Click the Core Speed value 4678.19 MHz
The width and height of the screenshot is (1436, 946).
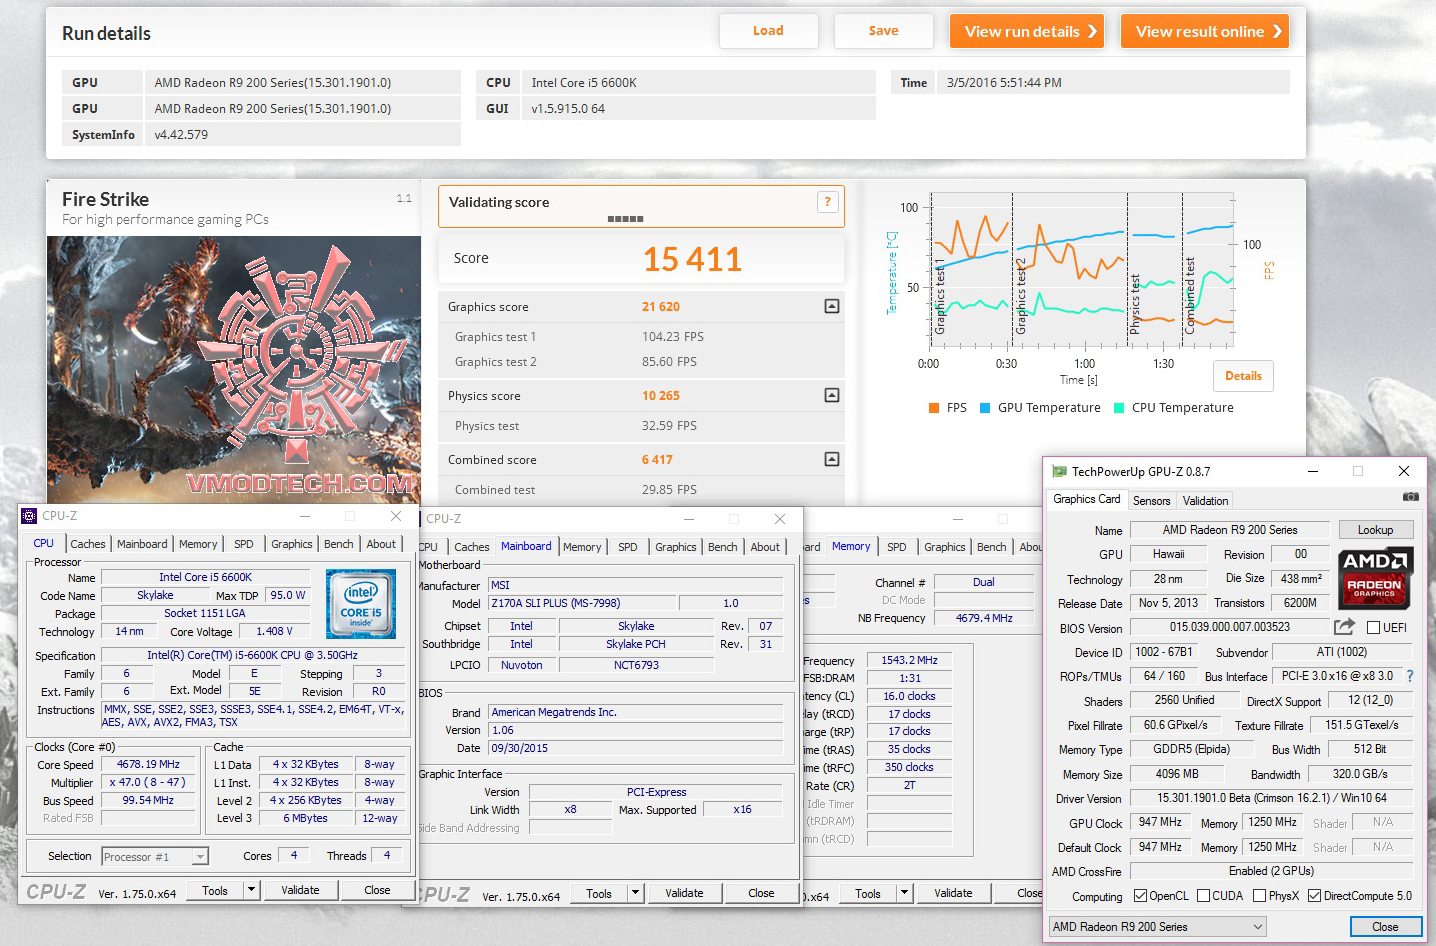tap(149, 764)
